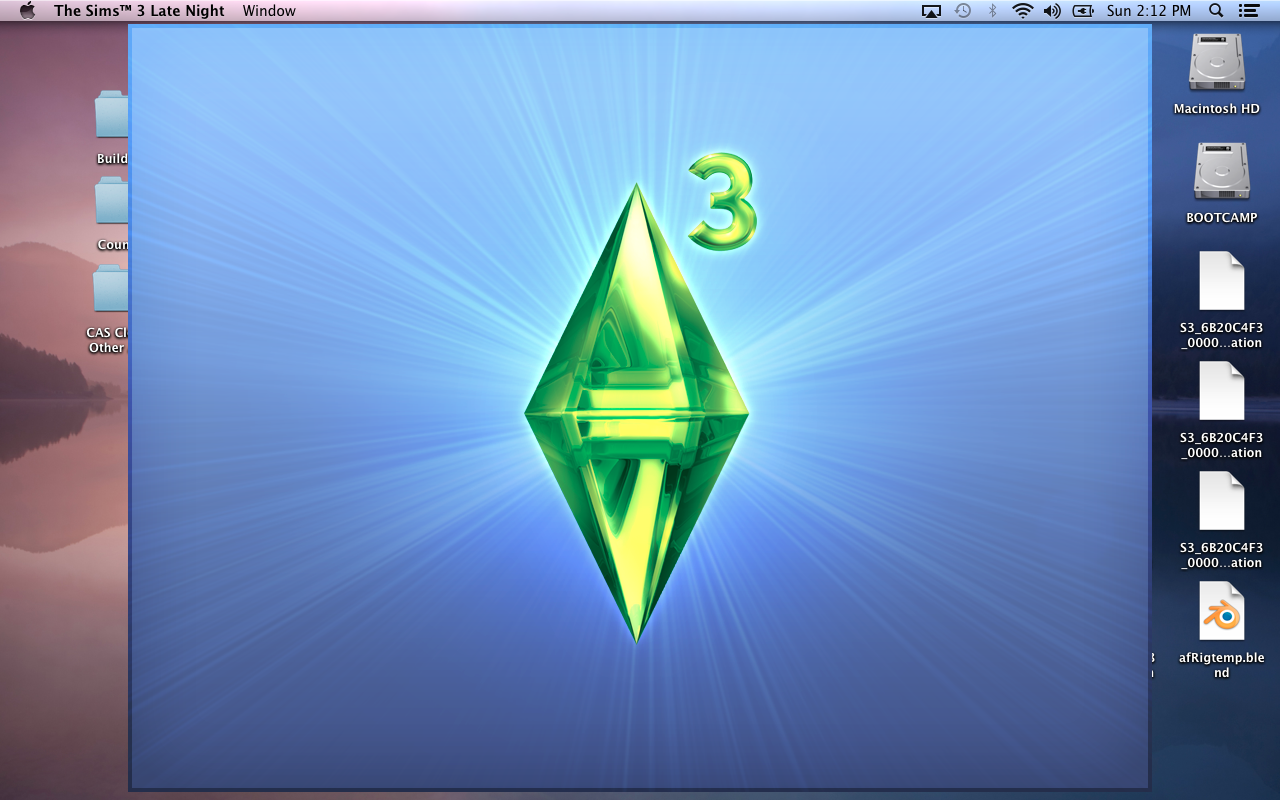Open Spotlight search magnifier
1280x800 pixels.
point(1216,11)
